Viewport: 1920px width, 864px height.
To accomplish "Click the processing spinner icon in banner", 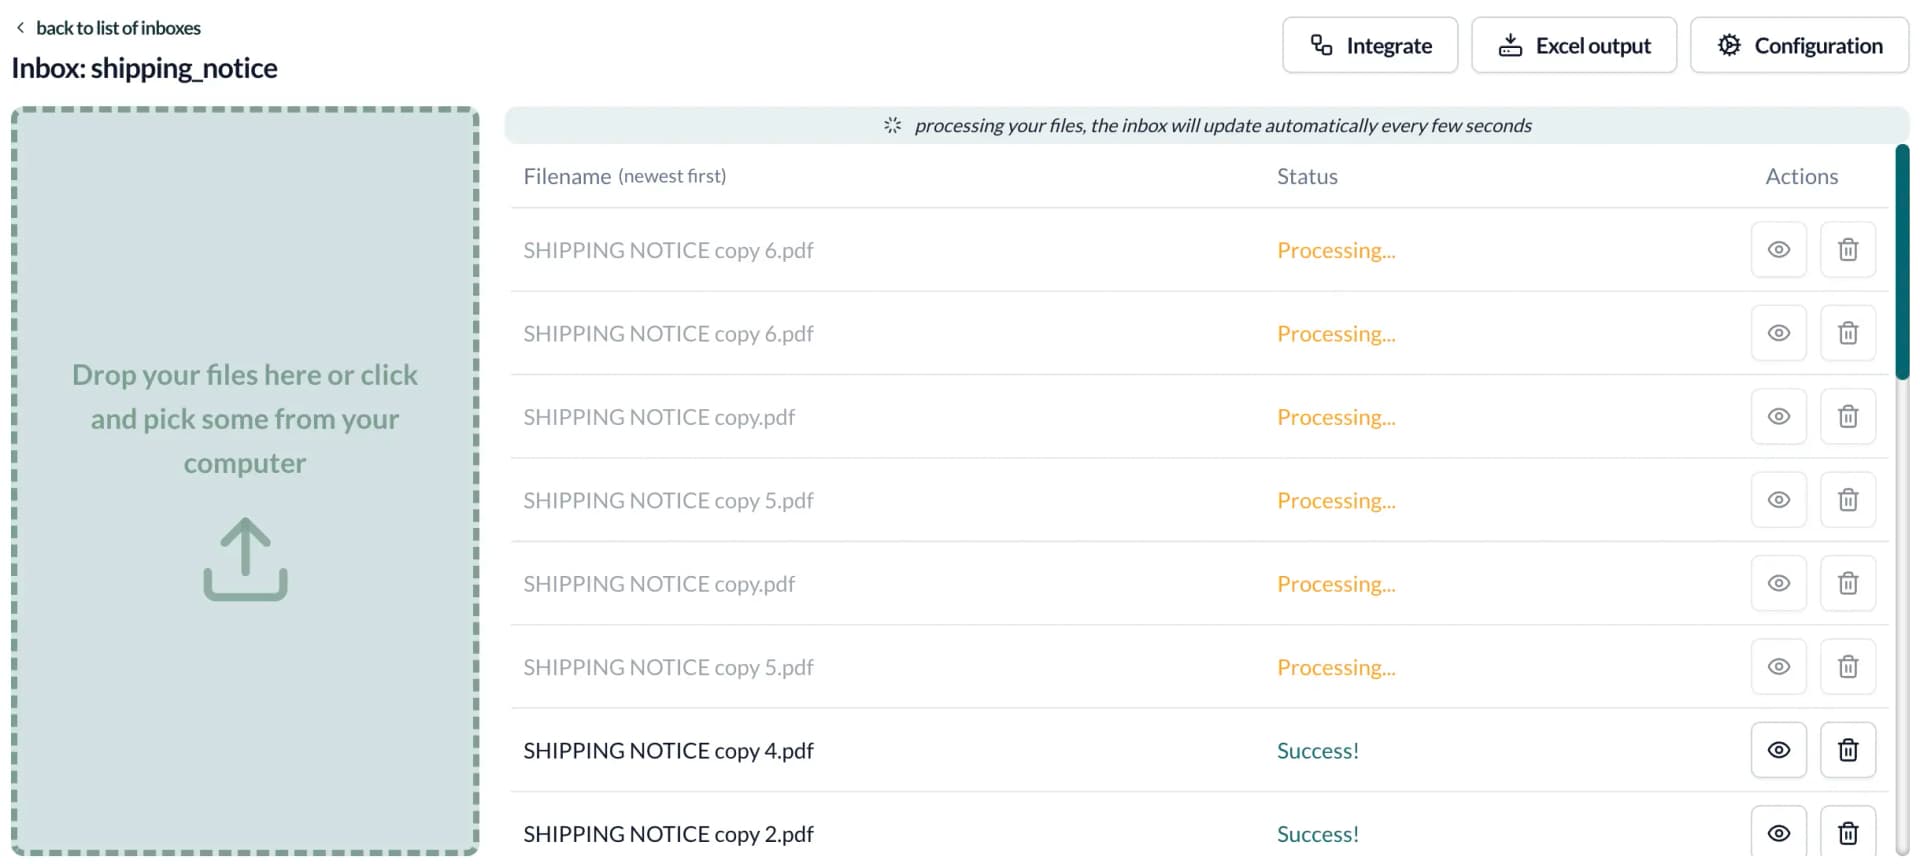I will (x=892, y=125).
